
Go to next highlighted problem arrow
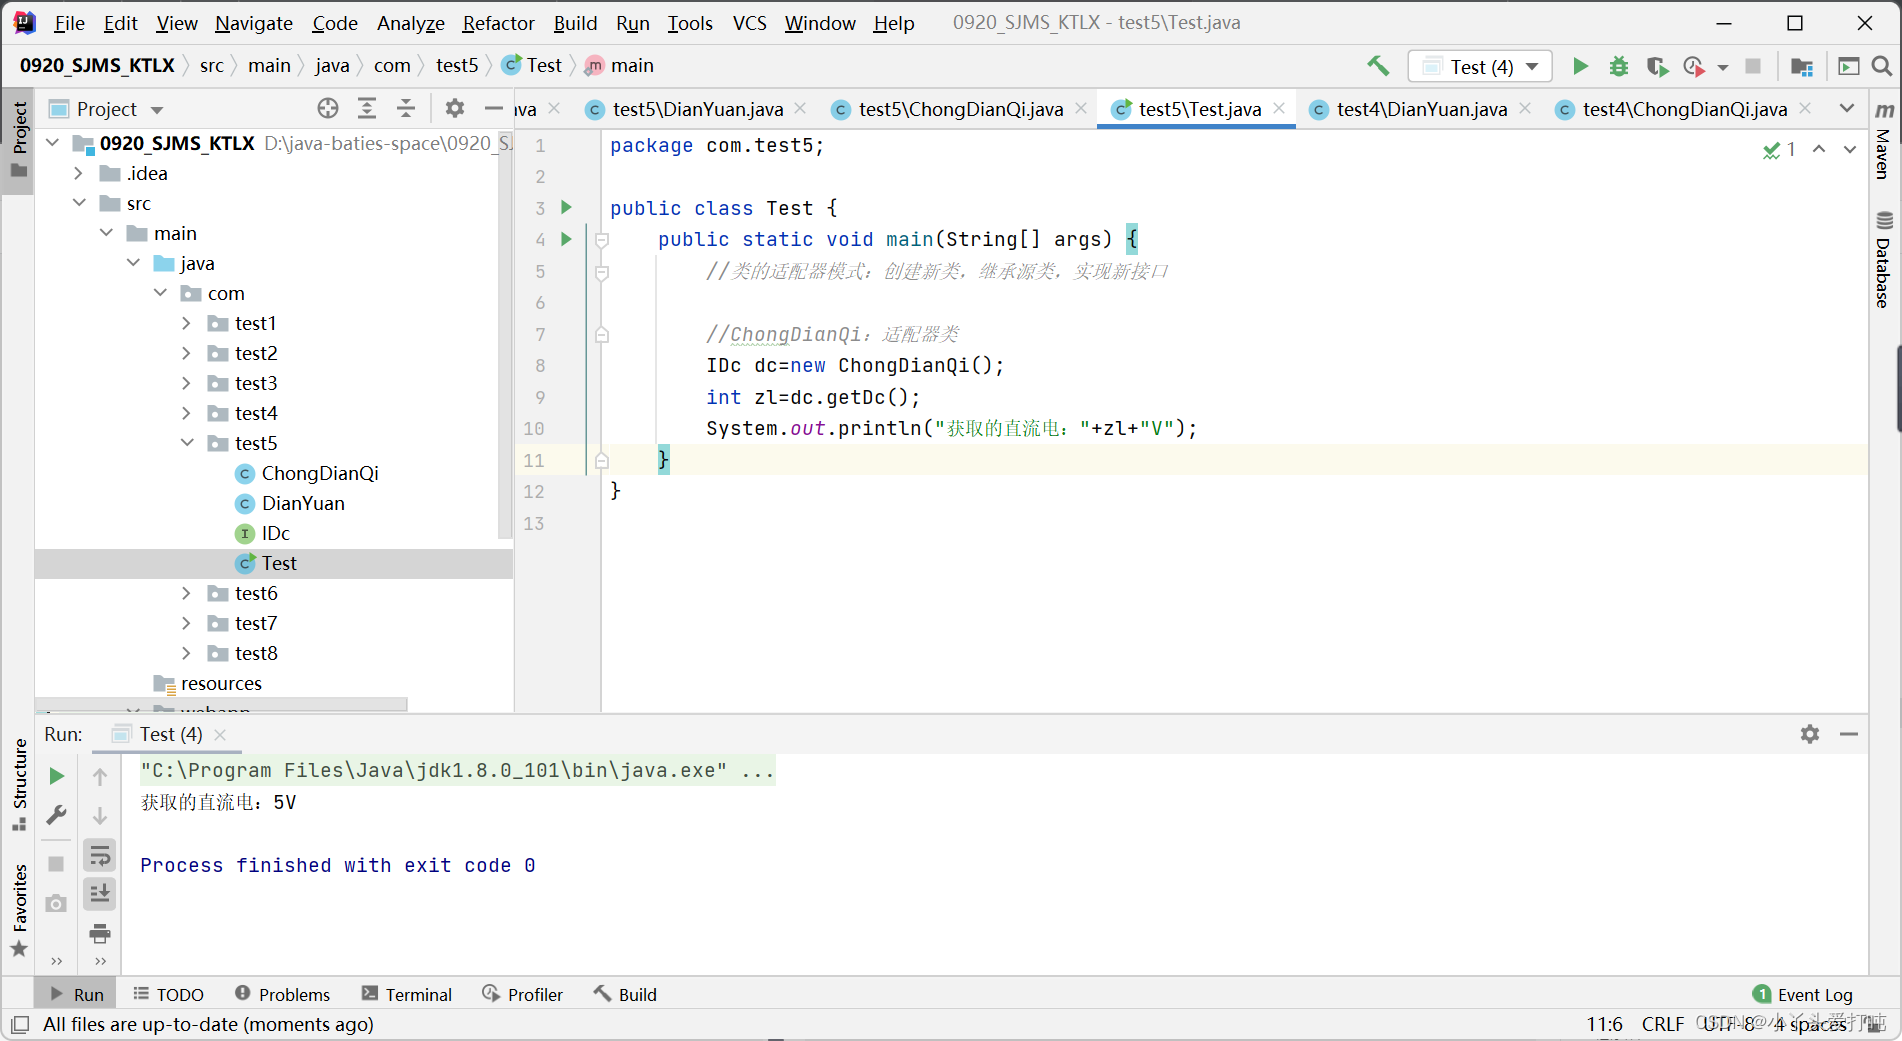(1850, 149)
